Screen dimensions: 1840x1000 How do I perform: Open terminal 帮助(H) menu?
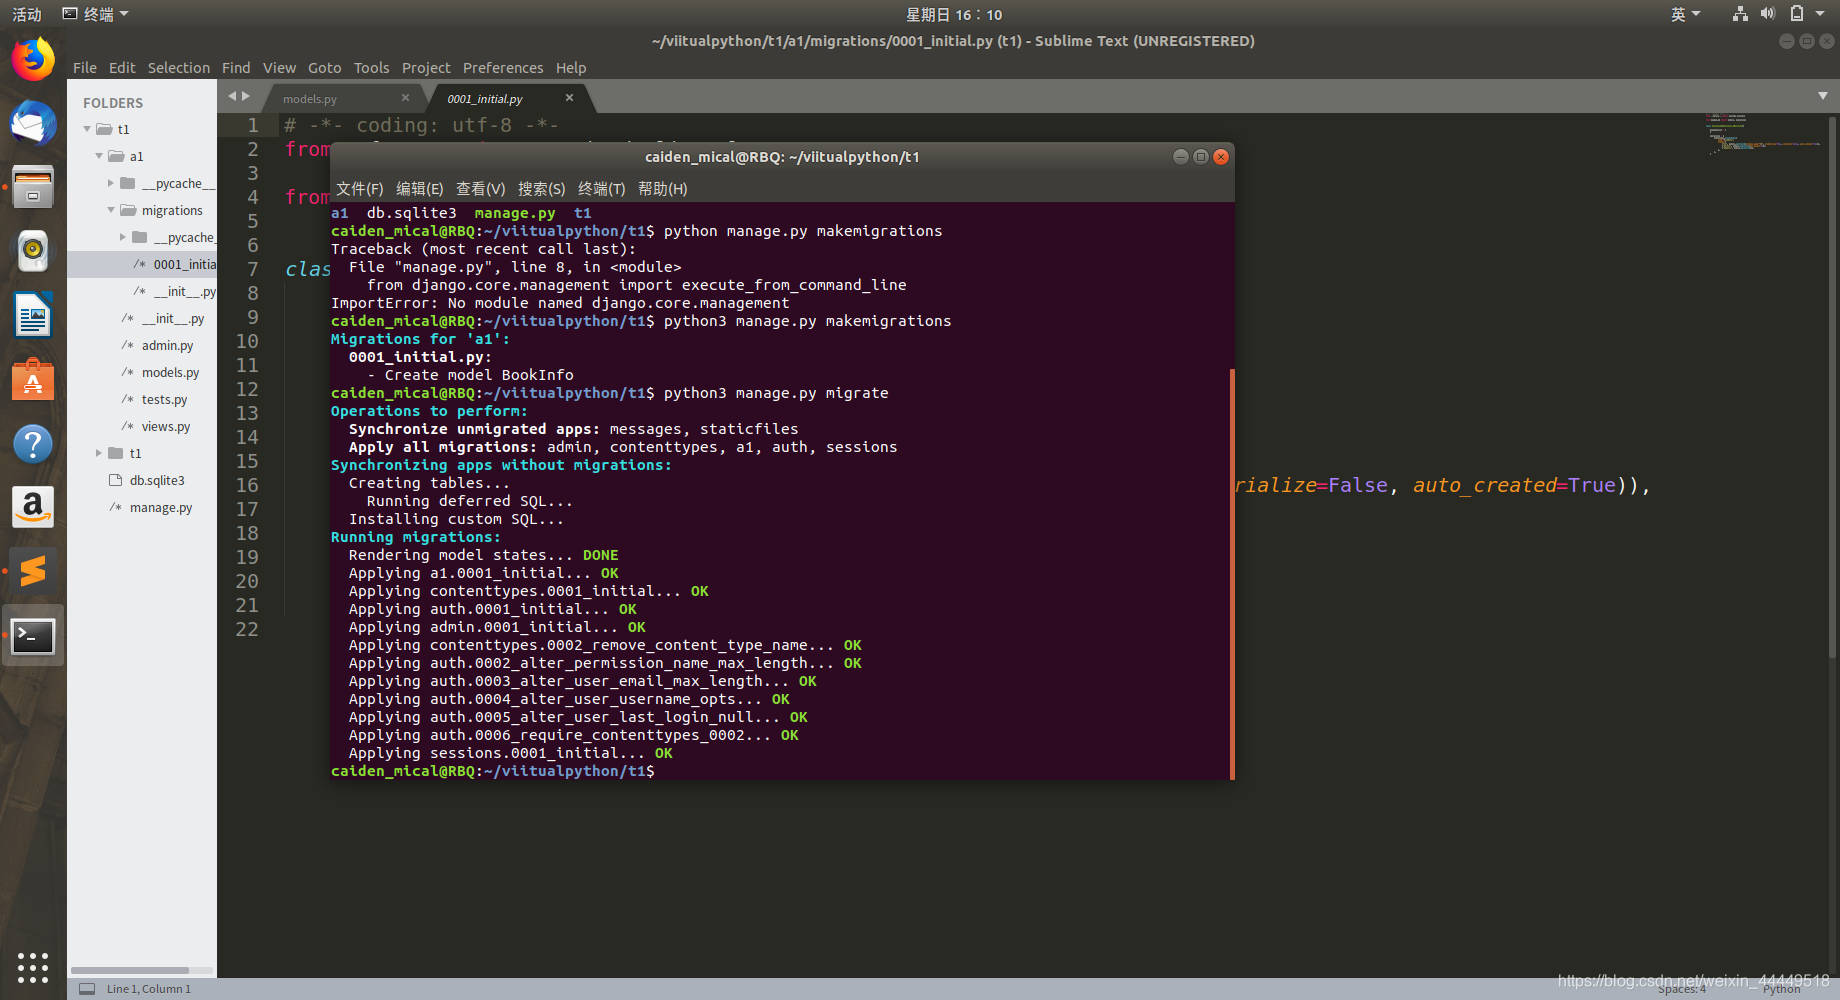tap(663, 189)
